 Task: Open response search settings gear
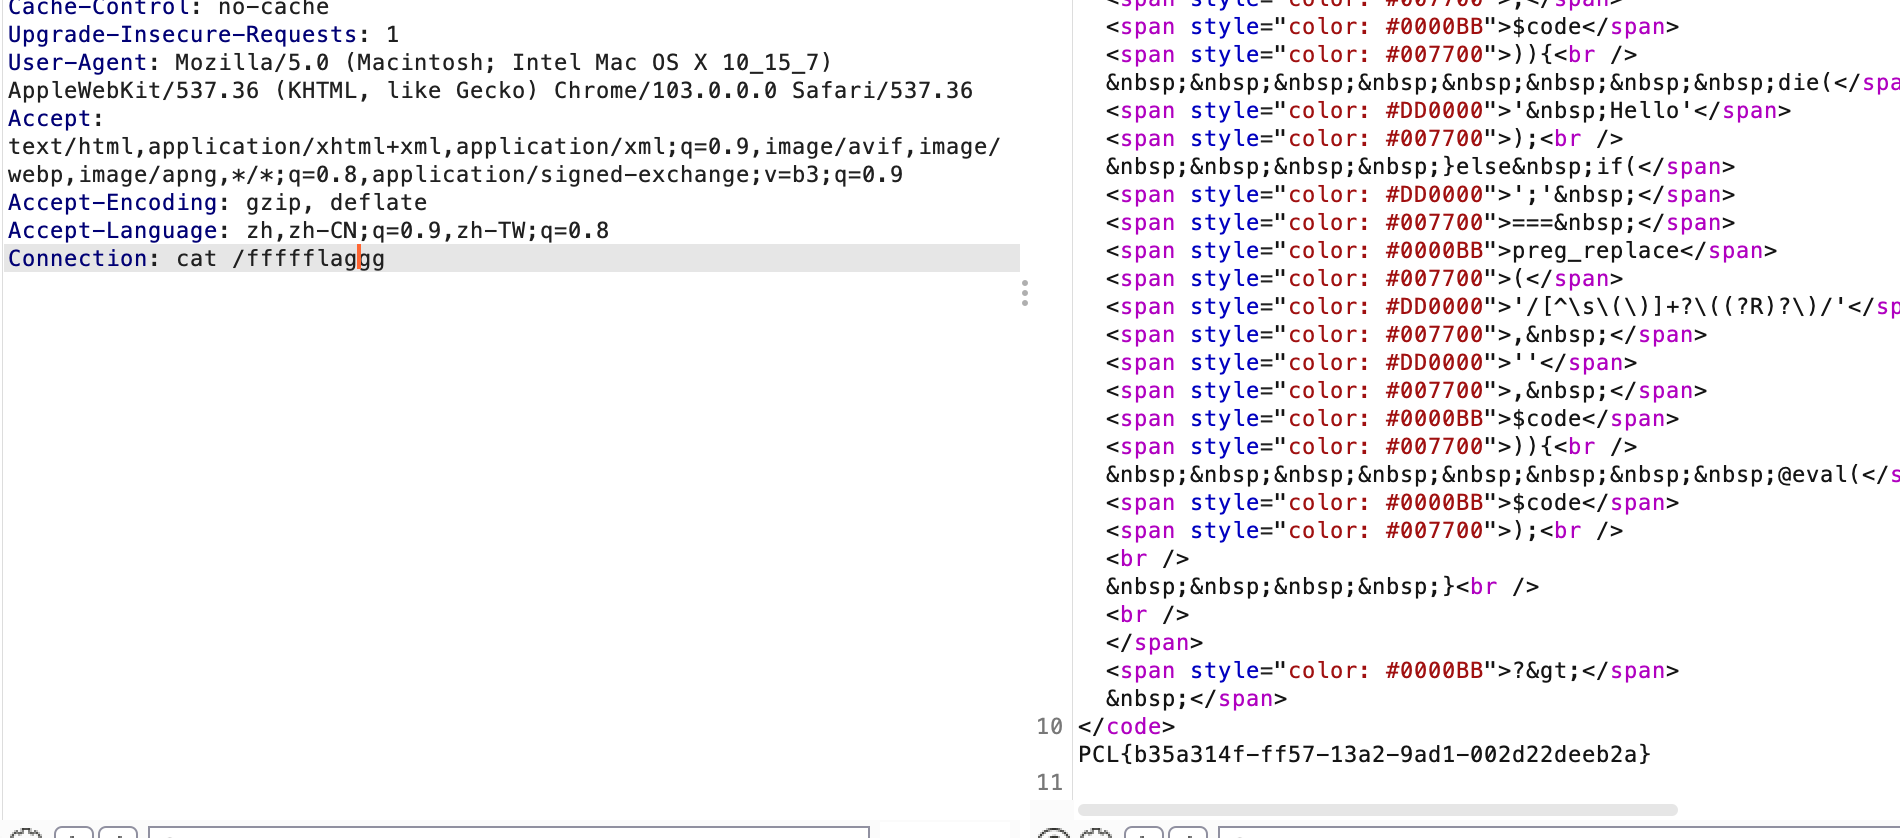(1097, 834)
